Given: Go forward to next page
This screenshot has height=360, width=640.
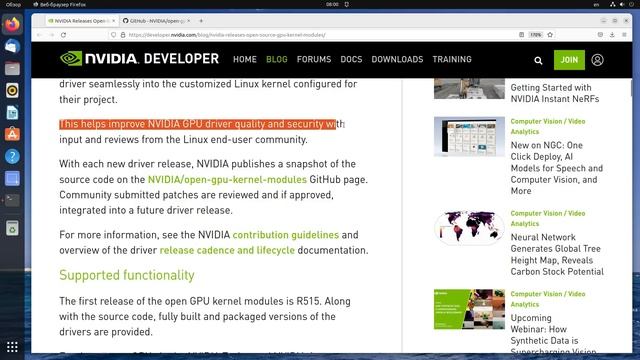Looking at the screenshot, I should point(51,35).
